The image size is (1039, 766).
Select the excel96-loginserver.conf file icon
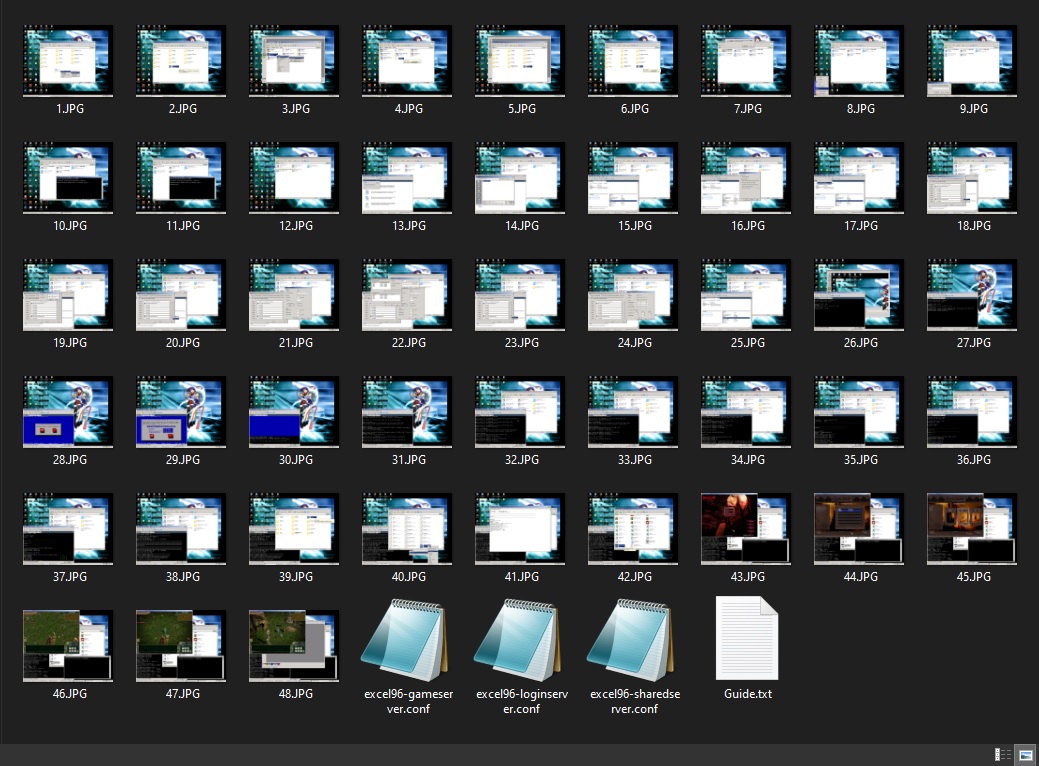point(521,640)
